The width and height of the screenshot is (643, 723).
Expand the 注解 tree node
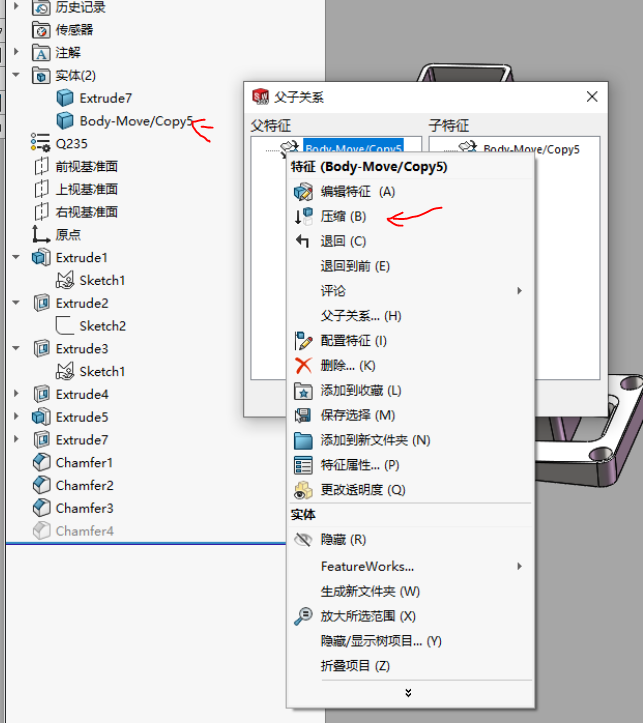coord(16,52)
